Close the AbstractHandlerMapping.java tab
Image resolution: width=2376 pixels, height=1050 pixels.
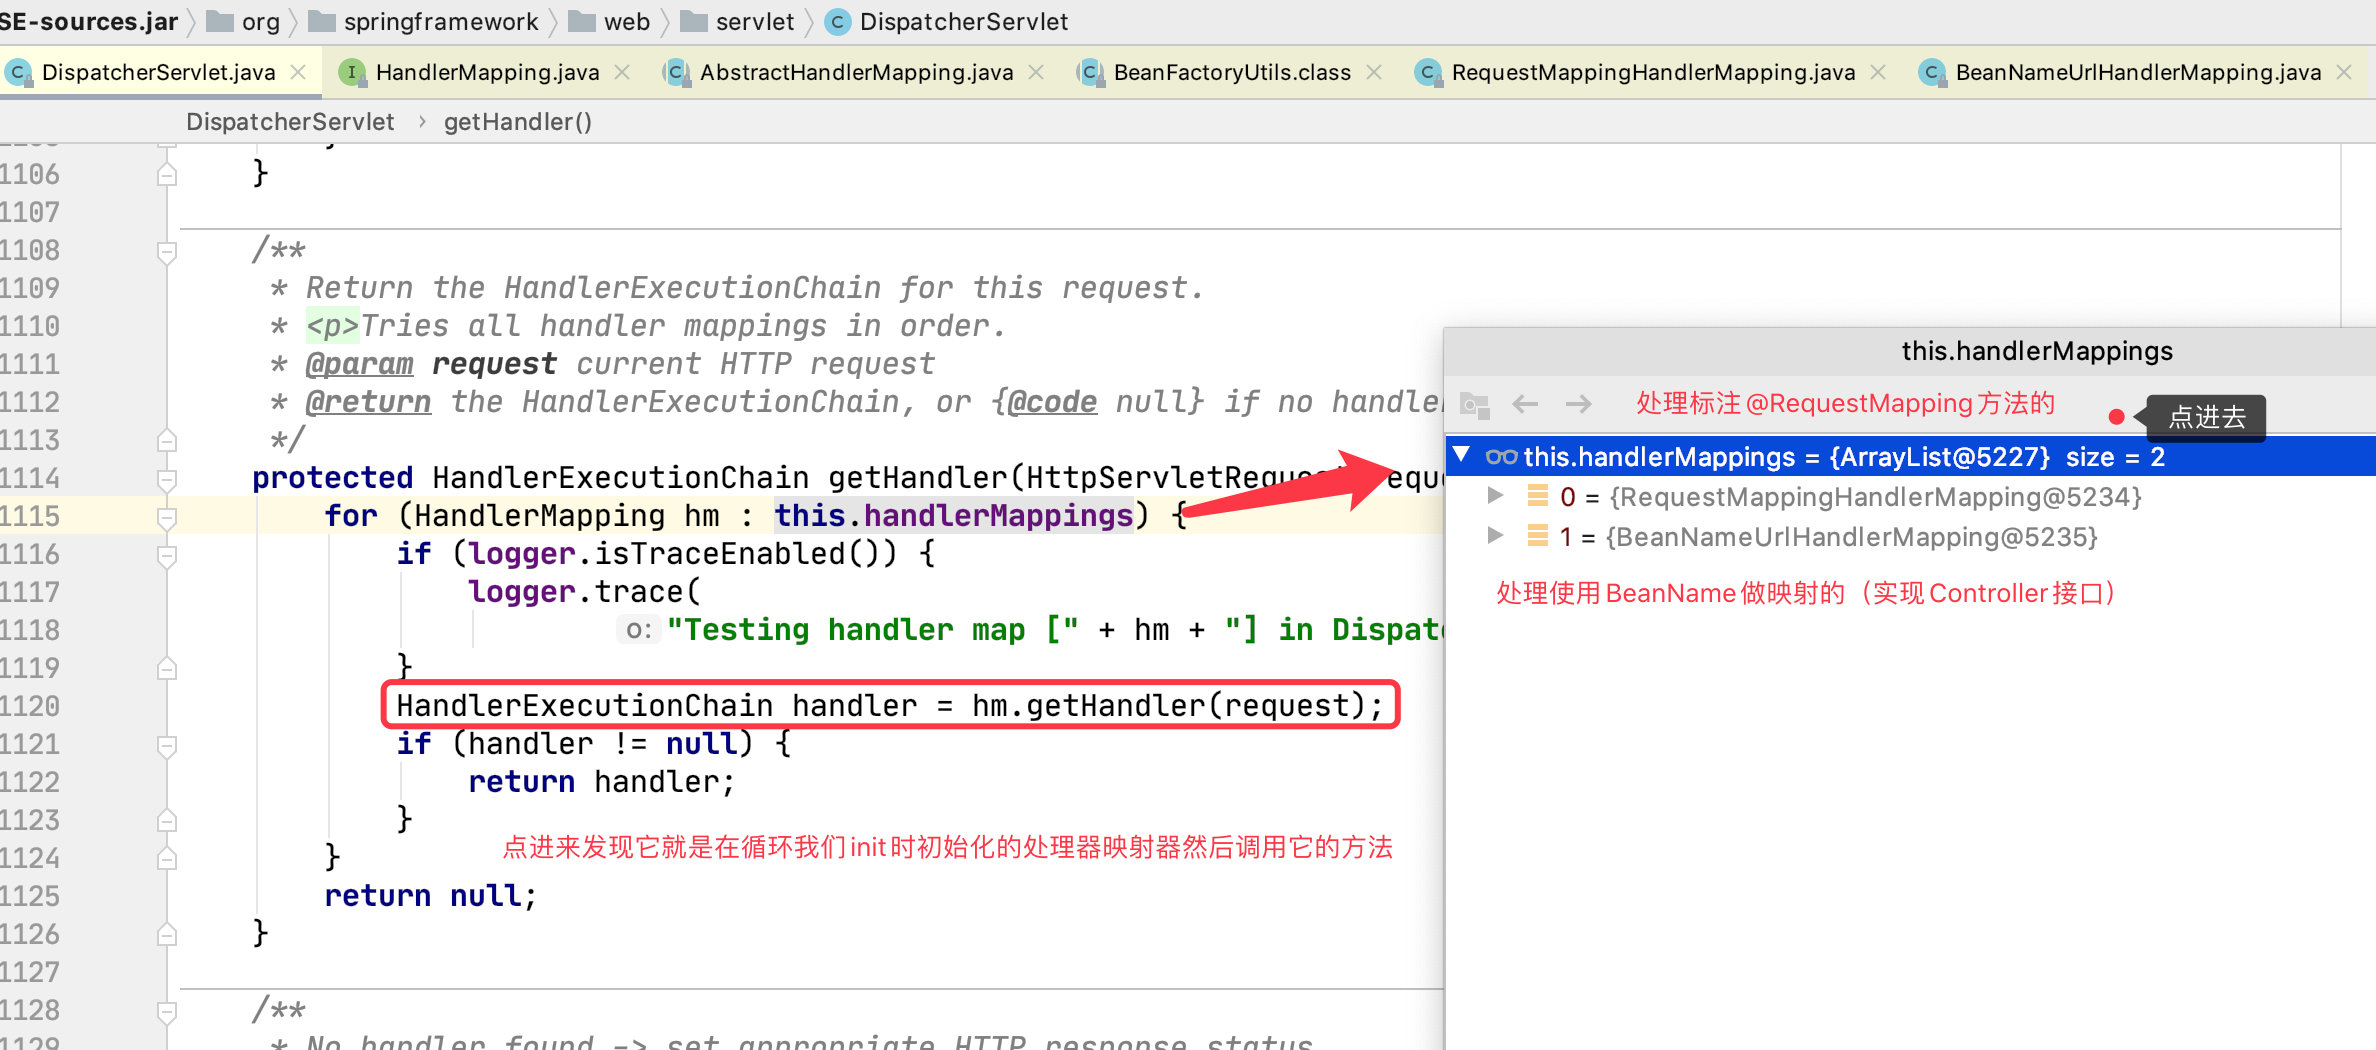click(x=1036, y=72)
